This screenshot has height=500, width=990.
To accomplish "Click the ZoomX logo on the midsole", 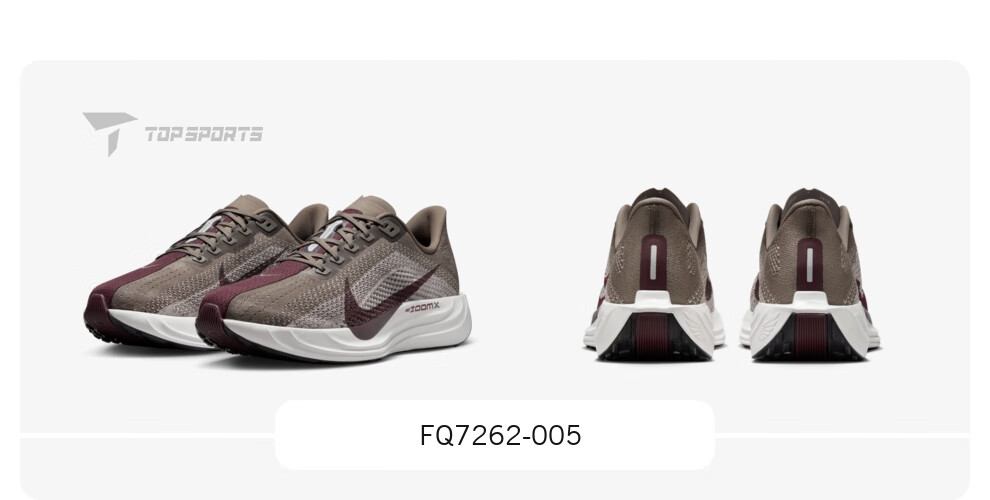I will click(x=422, y=308).
